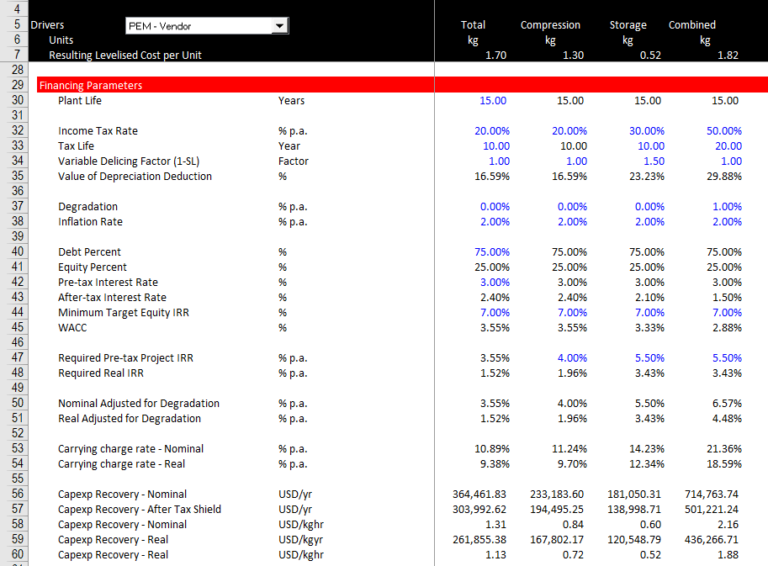Select the Resulting Levelised Cost per Unit label
768x566 pixels.
[125, 55]
